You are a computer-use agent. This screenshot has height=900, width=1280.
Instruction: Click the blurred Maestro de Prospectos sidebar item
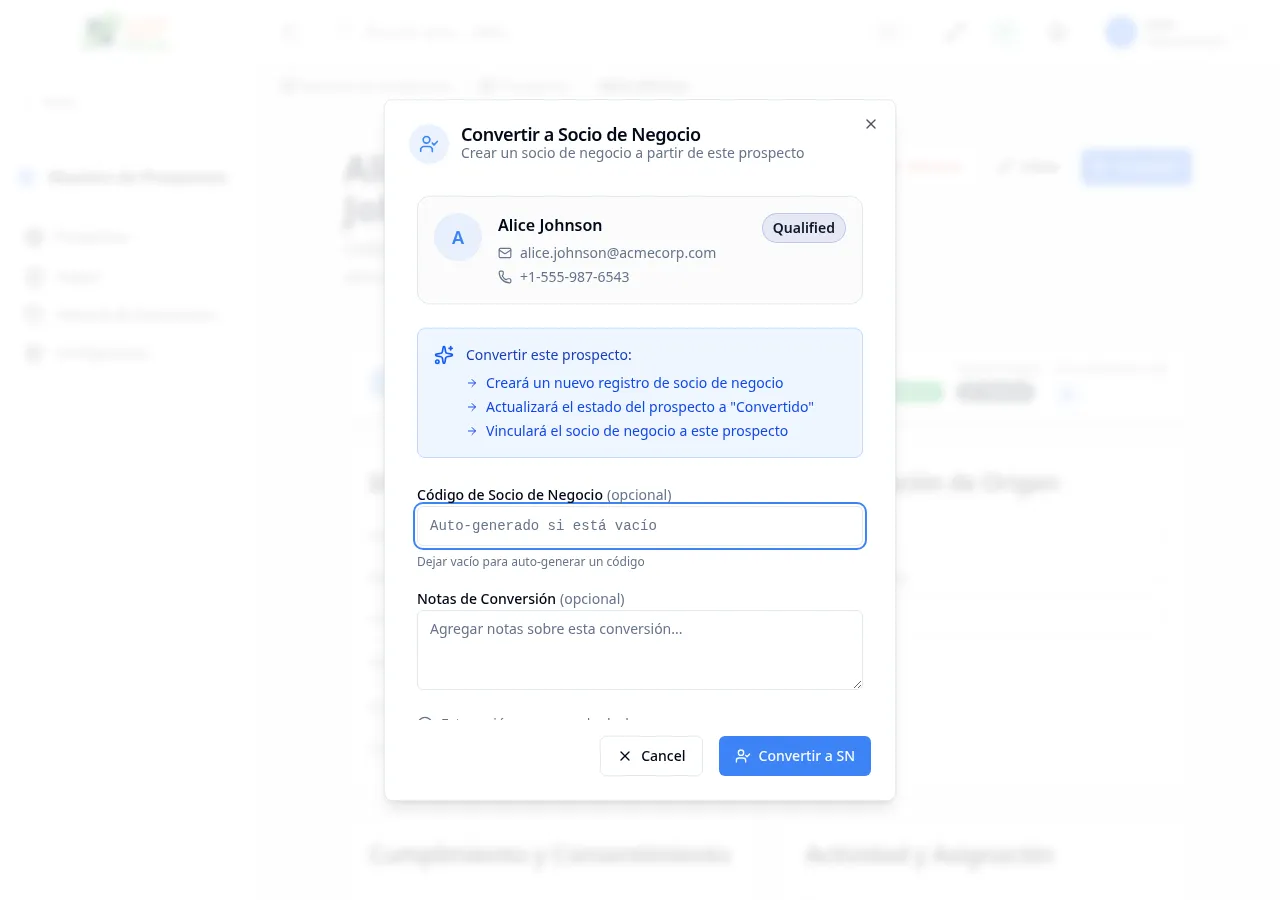pos(137,178)
